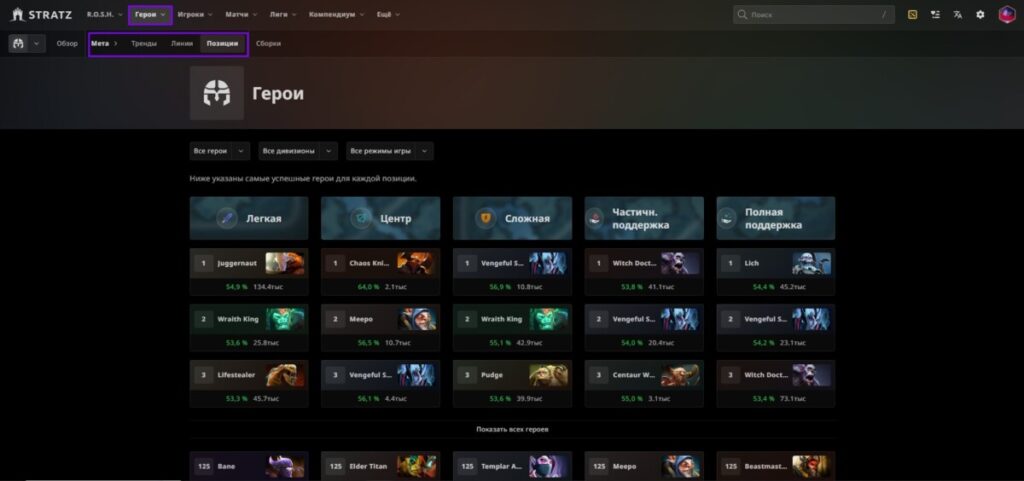1024x481 pixels.
Task: Click the yellow square icon beside search
Action: point(912,15)
